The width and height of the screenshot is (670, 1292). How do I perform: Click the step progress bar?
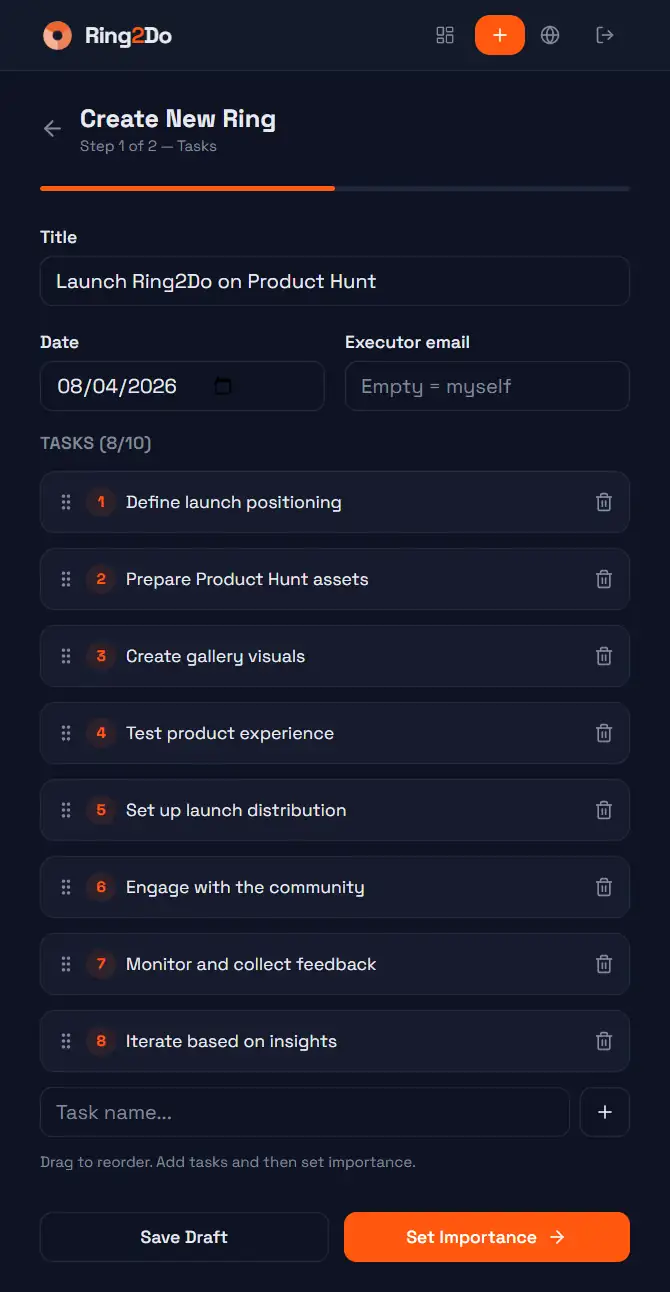coord(334,188)
